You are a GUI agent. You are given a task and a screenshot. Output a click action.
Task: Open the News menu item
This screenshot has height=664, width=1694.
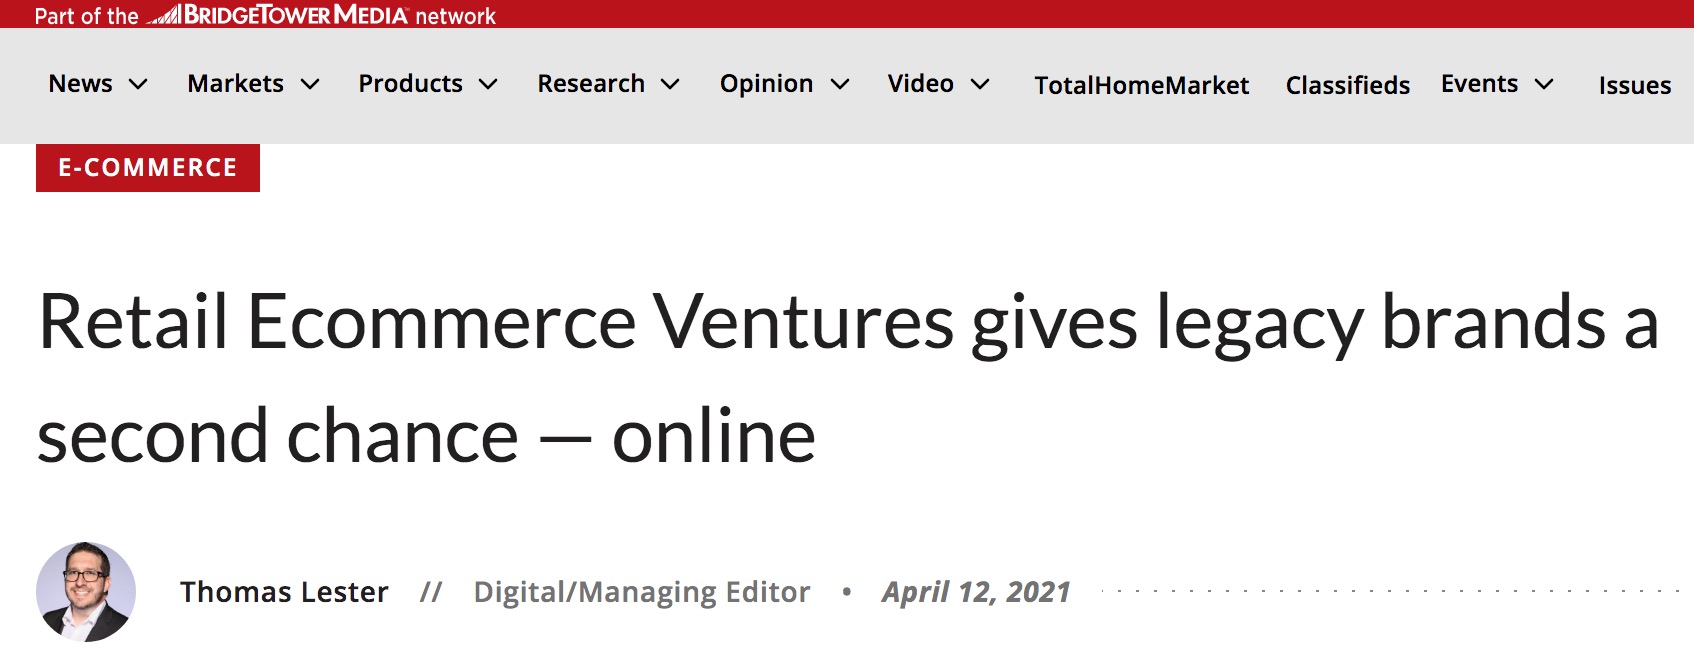tap(81, 84)
